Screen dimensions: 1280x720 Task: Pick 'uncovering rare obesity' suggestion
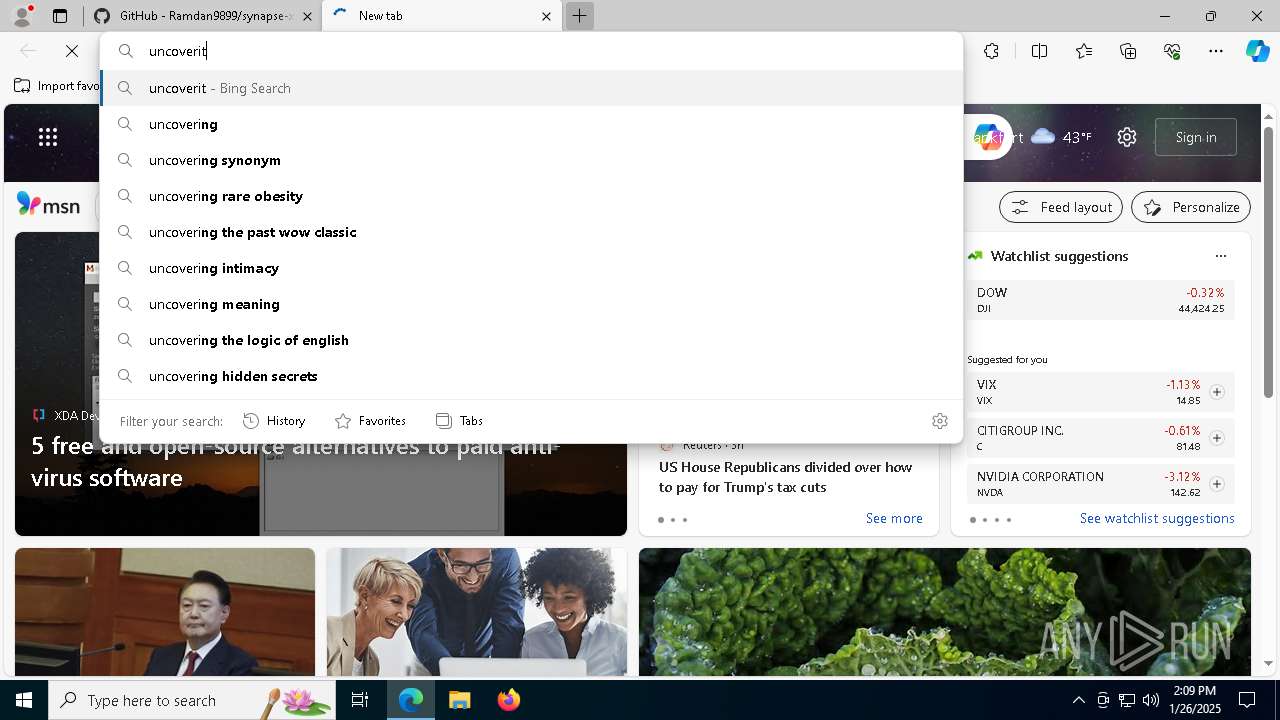point(532,196)
